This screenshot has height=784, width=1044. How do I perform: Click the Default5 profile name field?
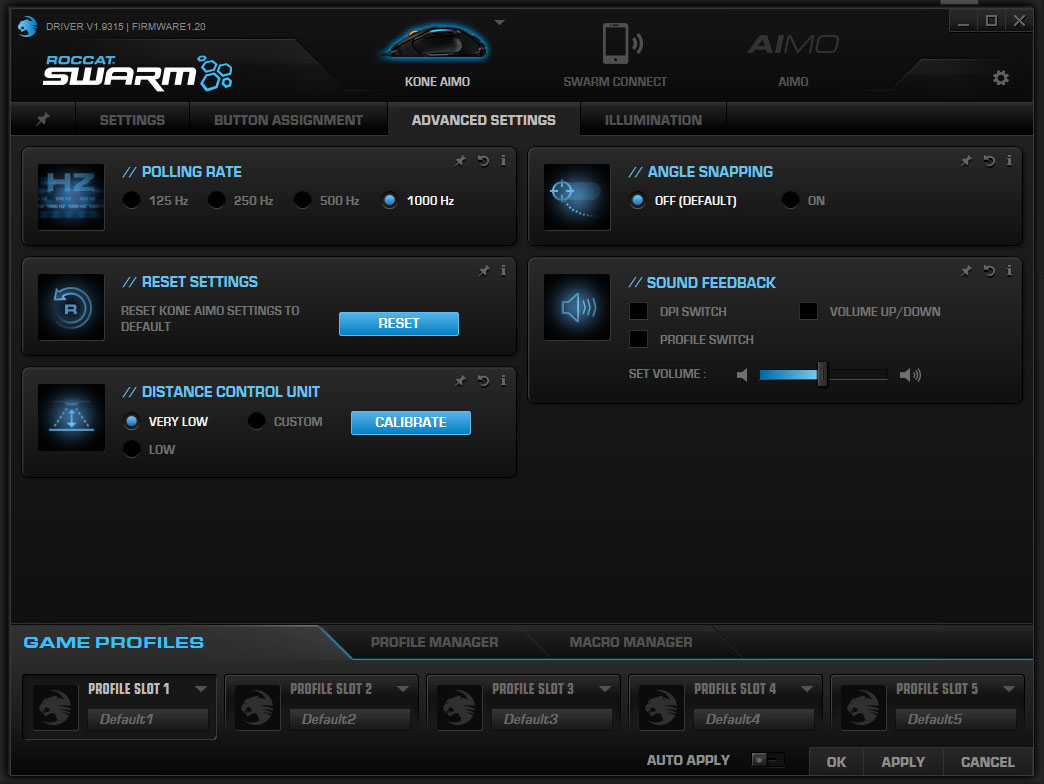point(956,719)
